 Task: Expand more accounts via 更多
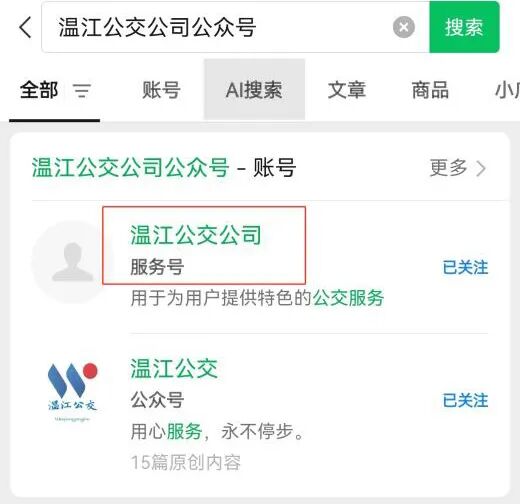click(449, 168)
